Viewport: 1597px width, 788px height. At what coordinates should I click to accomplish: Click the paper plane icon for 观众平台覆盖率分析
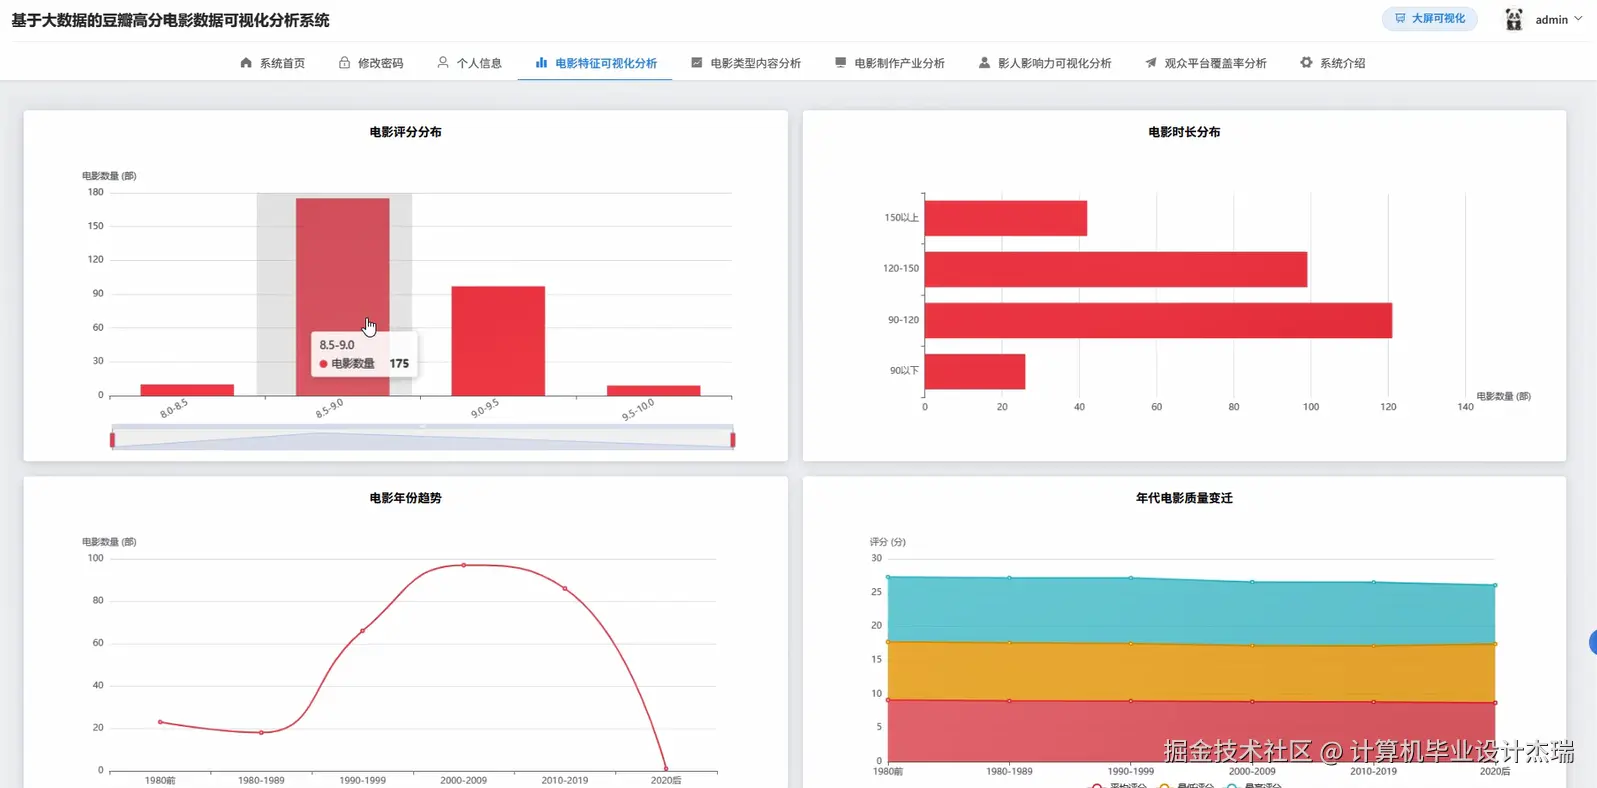click(x=1151, y=63)
